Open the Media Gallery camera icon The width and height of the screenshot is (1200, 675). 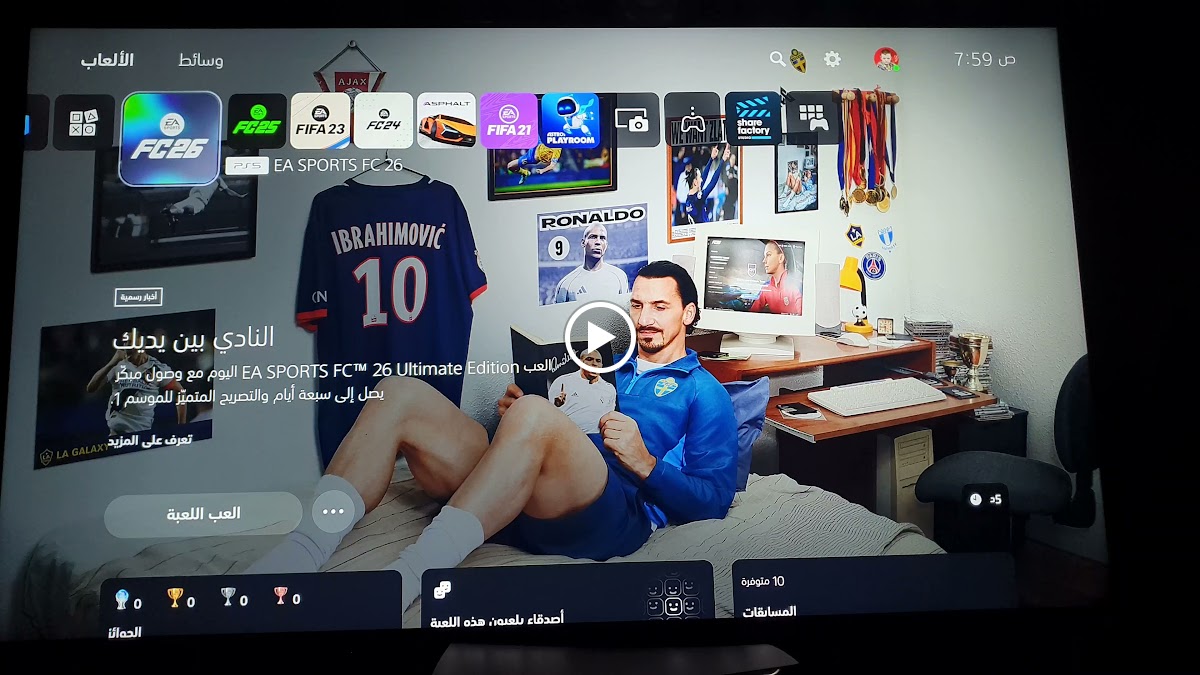[632, 121]
